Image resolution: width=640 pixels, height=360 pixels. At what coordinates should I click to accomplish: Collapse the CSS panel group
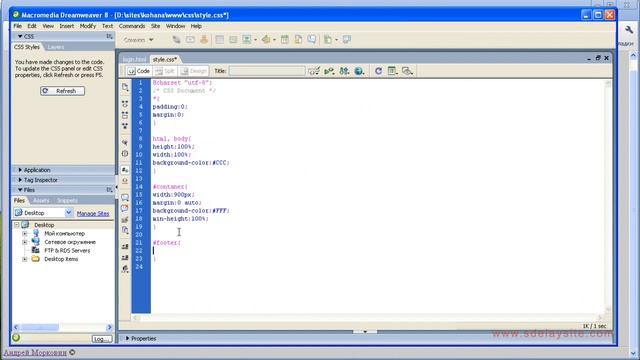pyautogui.click(x=20, y=36)
